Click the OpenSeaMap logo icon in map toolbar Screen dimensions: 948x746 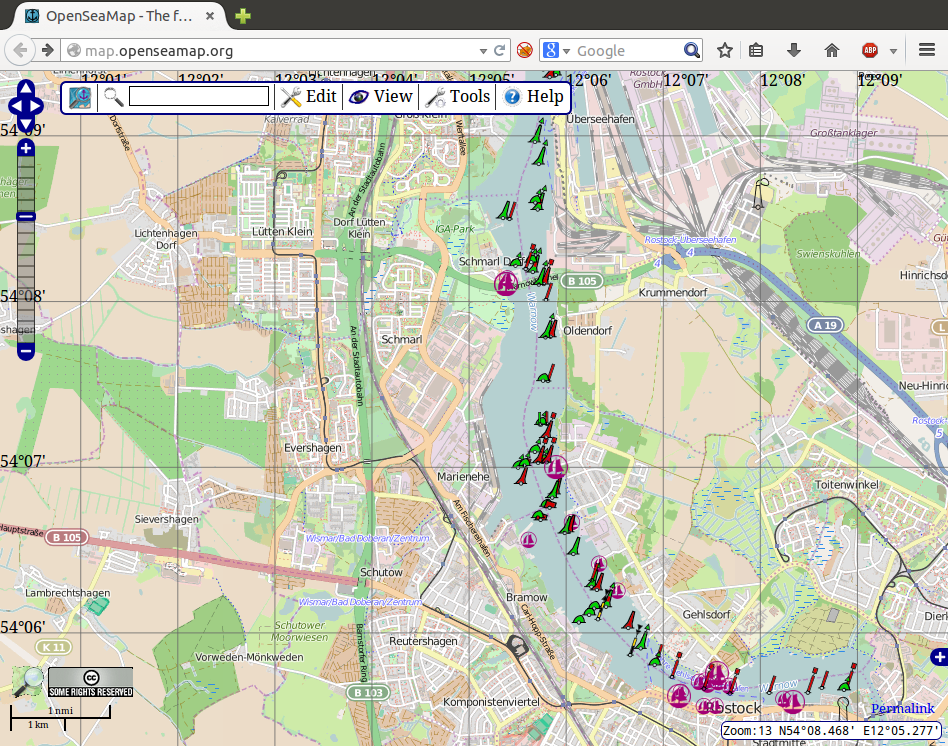80,97
